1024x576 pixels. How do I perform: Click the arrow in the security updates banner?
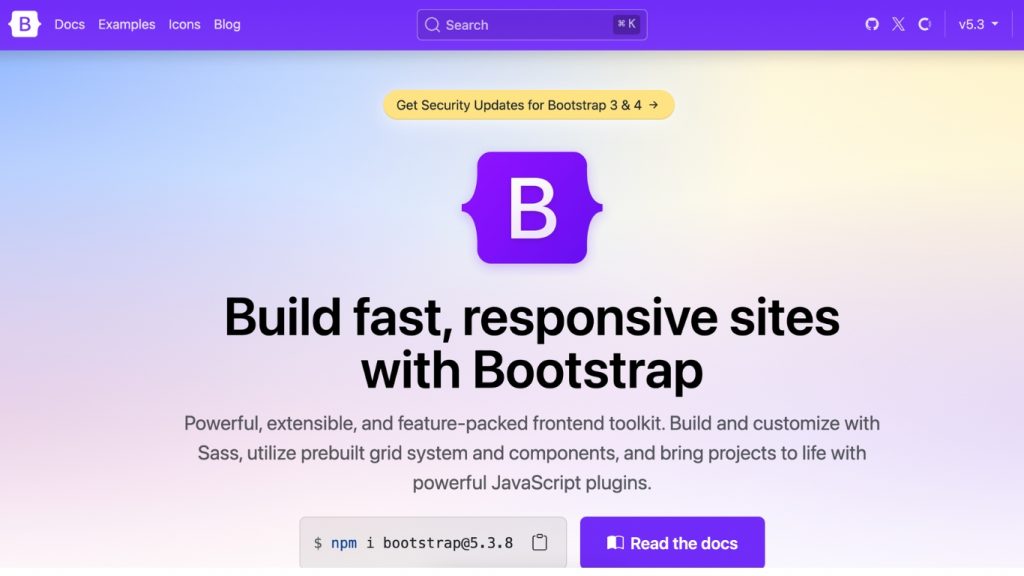(x=655, y=105)
